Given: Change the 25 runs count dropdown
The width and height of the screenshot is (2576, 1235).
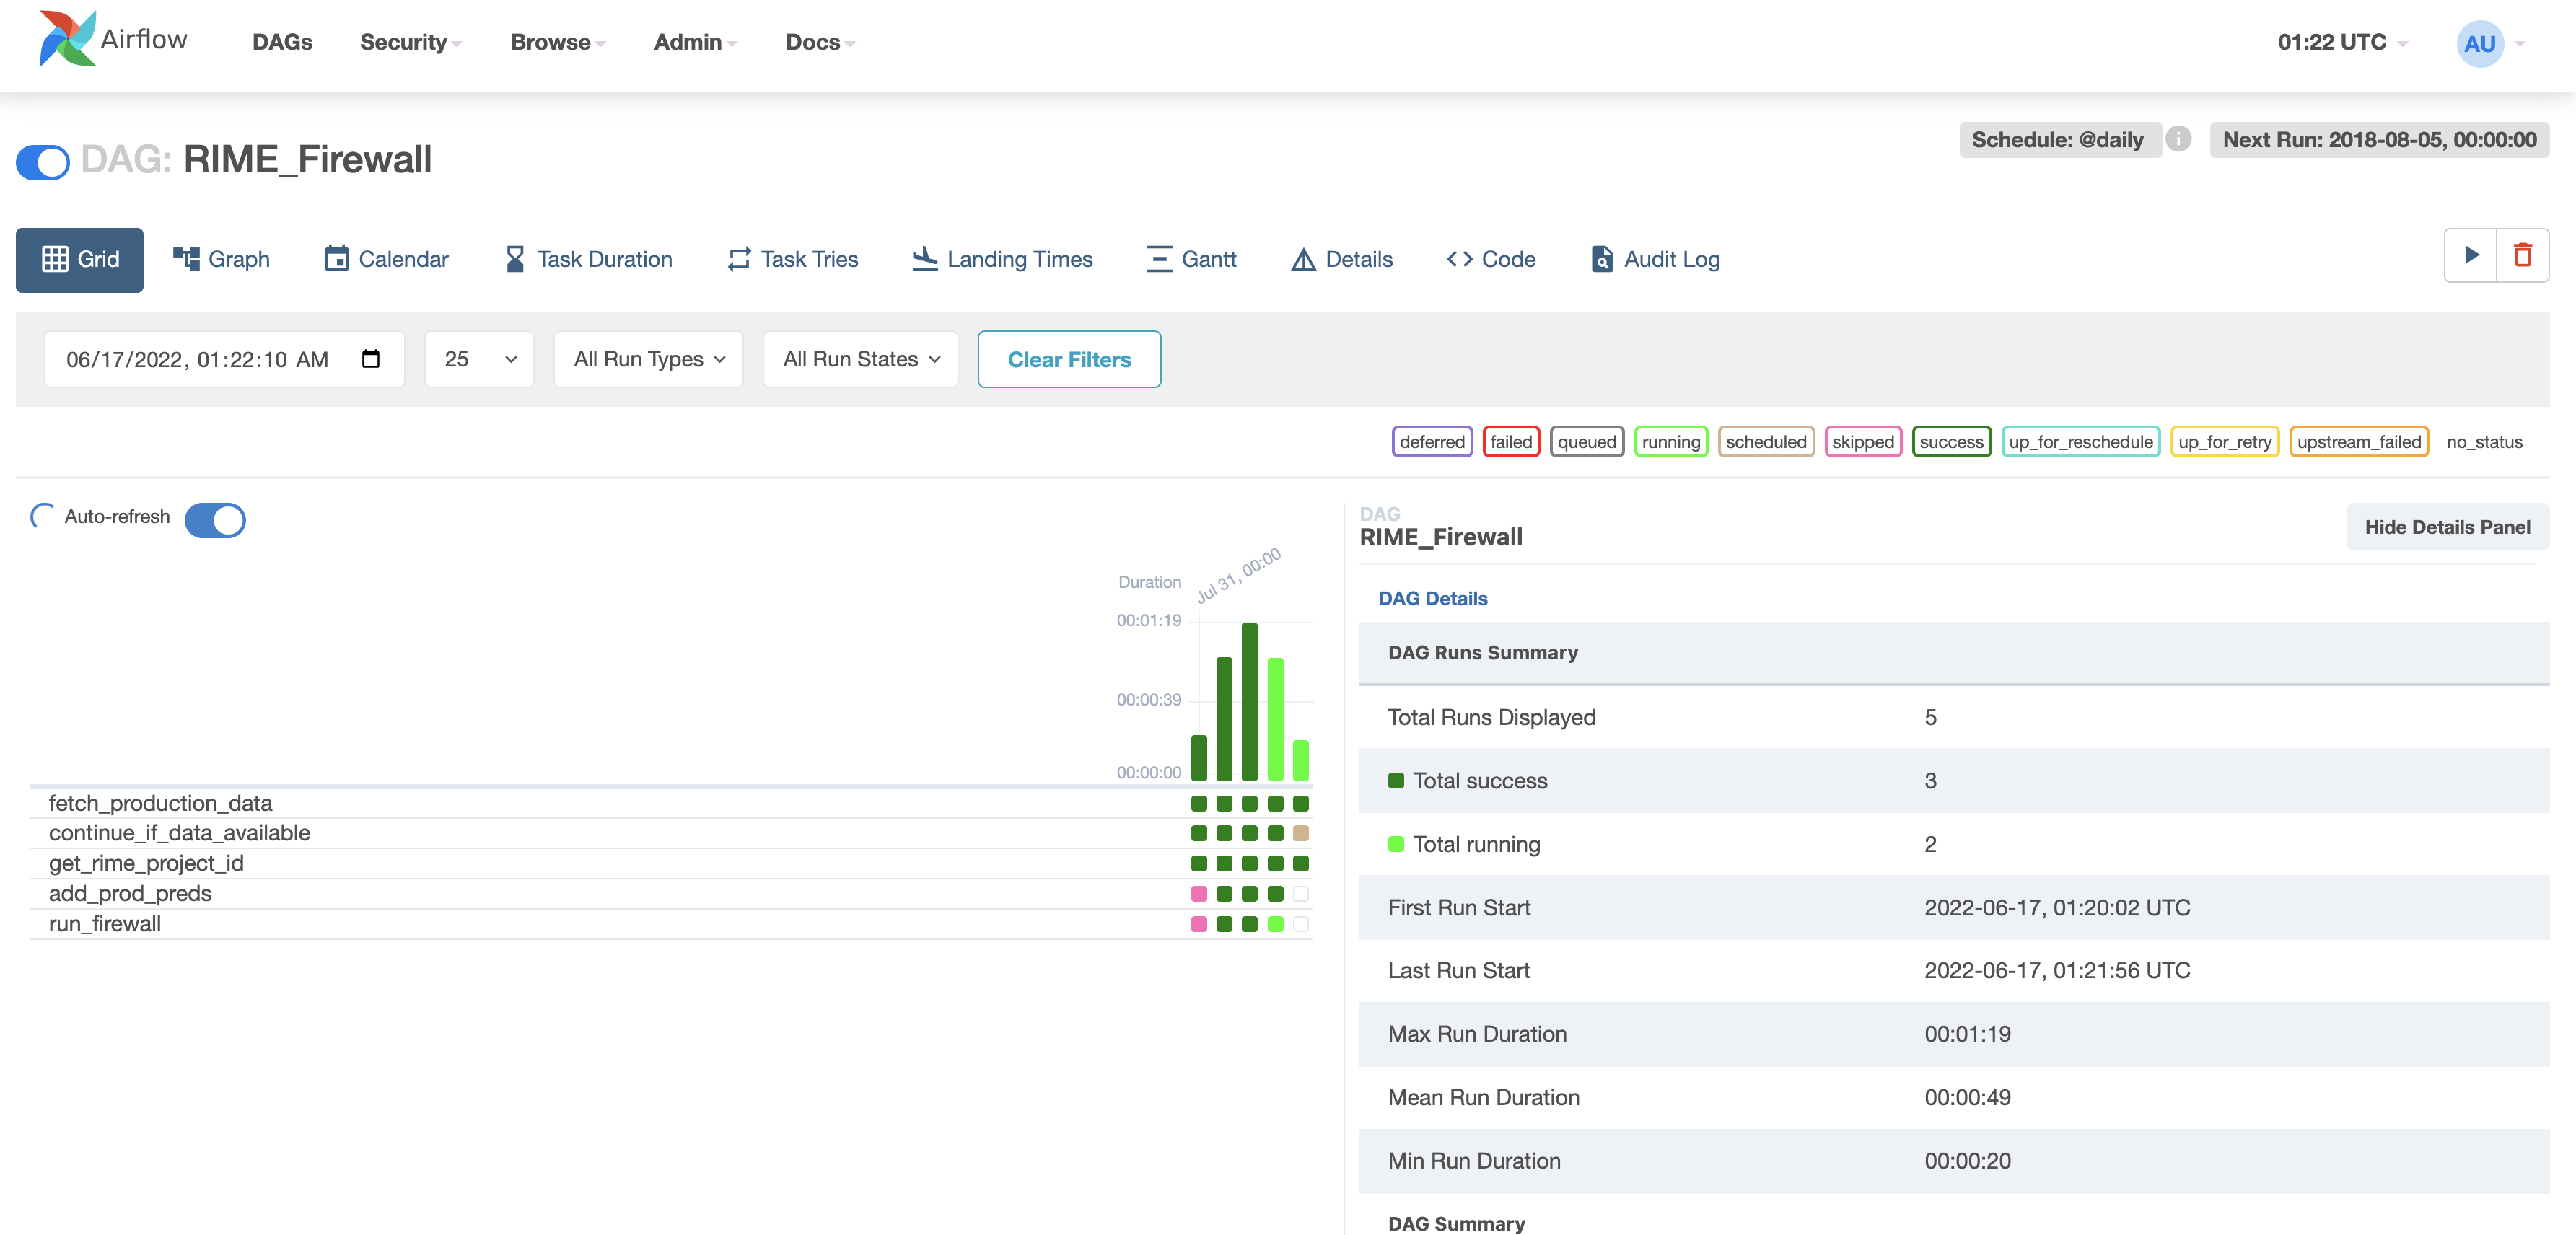Looking at the screenshot, I should tap(479, 359).
